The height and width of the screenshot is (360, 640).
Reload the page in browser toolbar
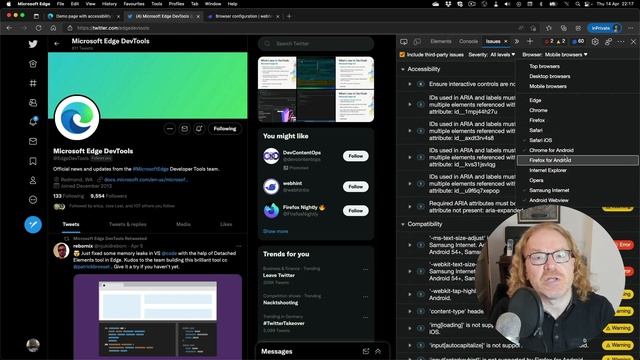pyautogui.click(x=38, y=28)
